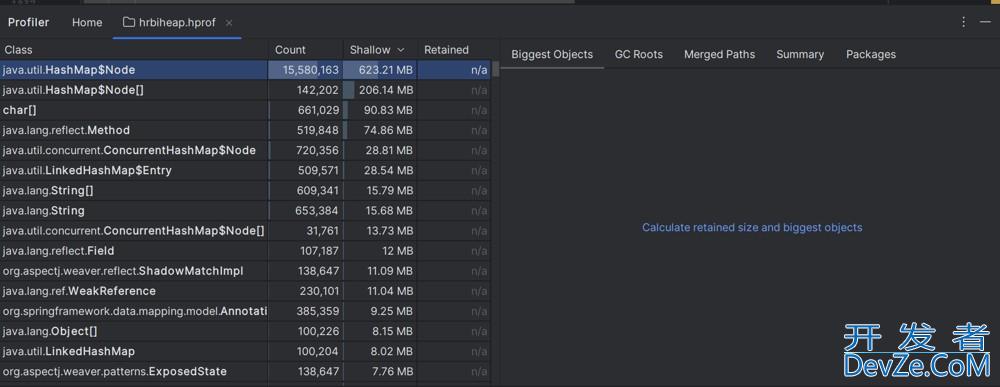Open the GC Roots tab

point(638,54)
